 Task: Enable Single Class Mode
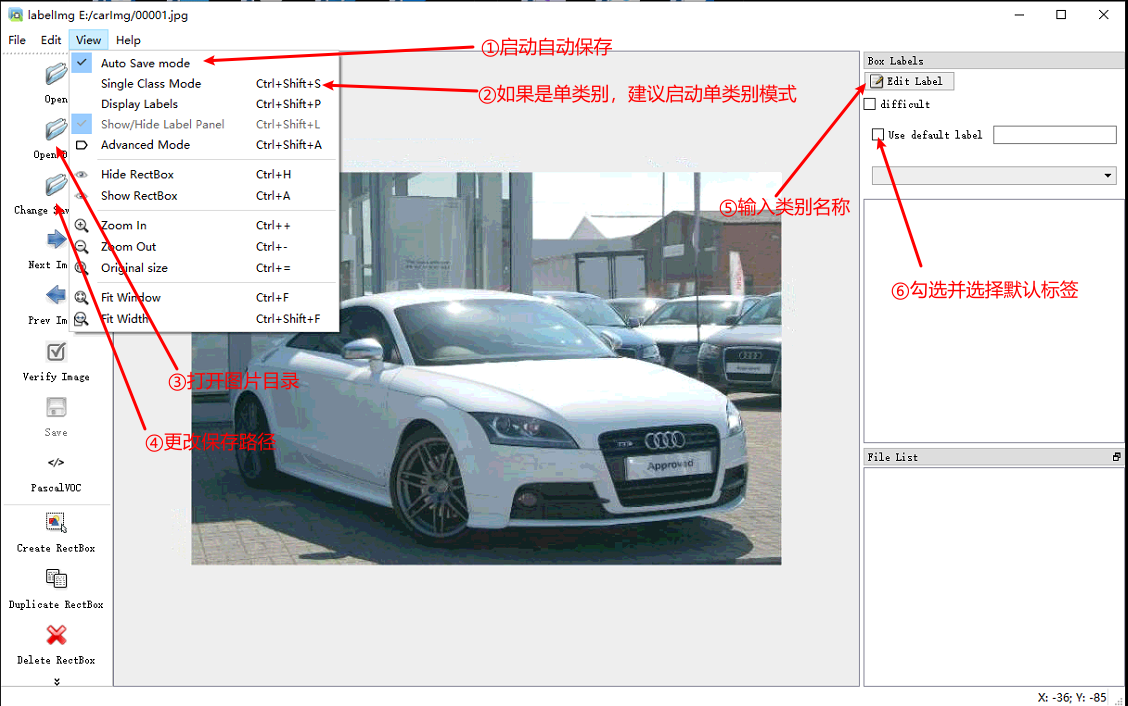click(204, 83)
